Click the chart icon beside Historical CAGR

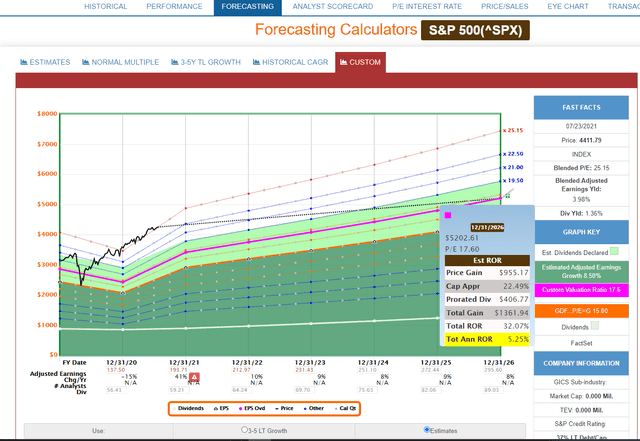pyautogui.click(x=256, y=62)
